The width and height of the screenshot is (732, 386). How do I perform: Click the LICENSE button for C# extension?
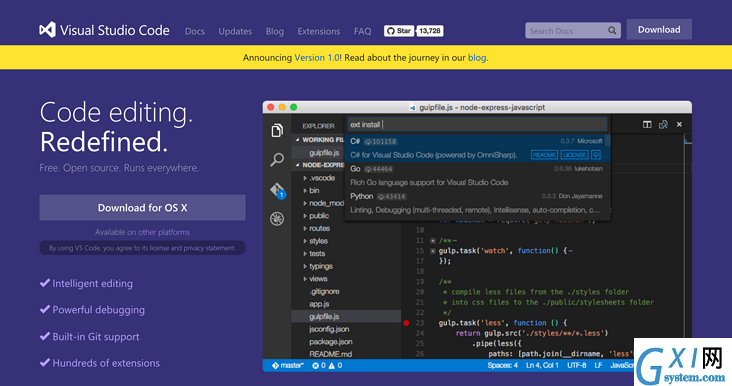click(x=574, y=154)
